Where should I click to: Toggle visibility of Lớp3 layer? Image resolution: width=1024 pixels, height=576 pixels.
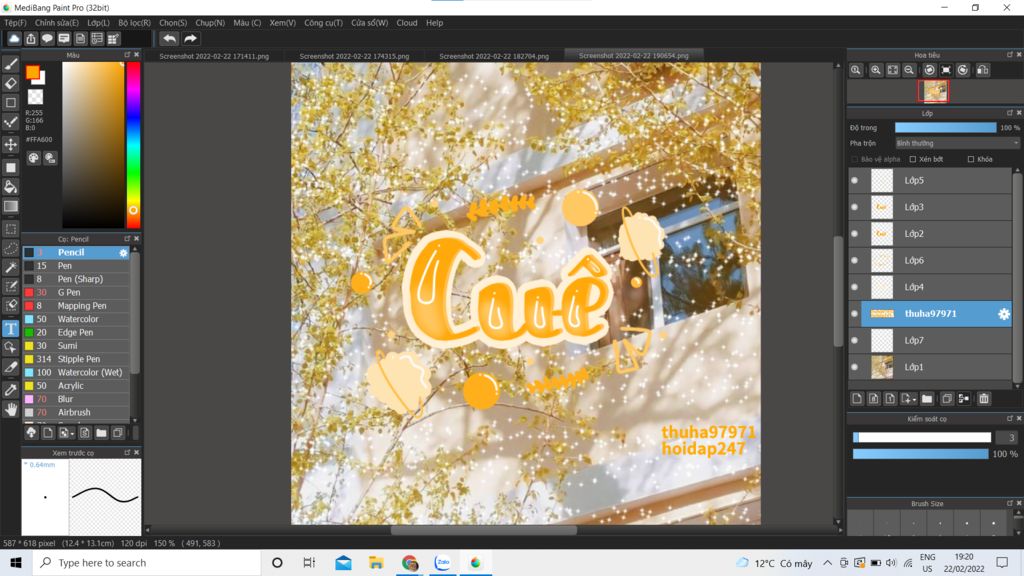click(x=854, y=207)
